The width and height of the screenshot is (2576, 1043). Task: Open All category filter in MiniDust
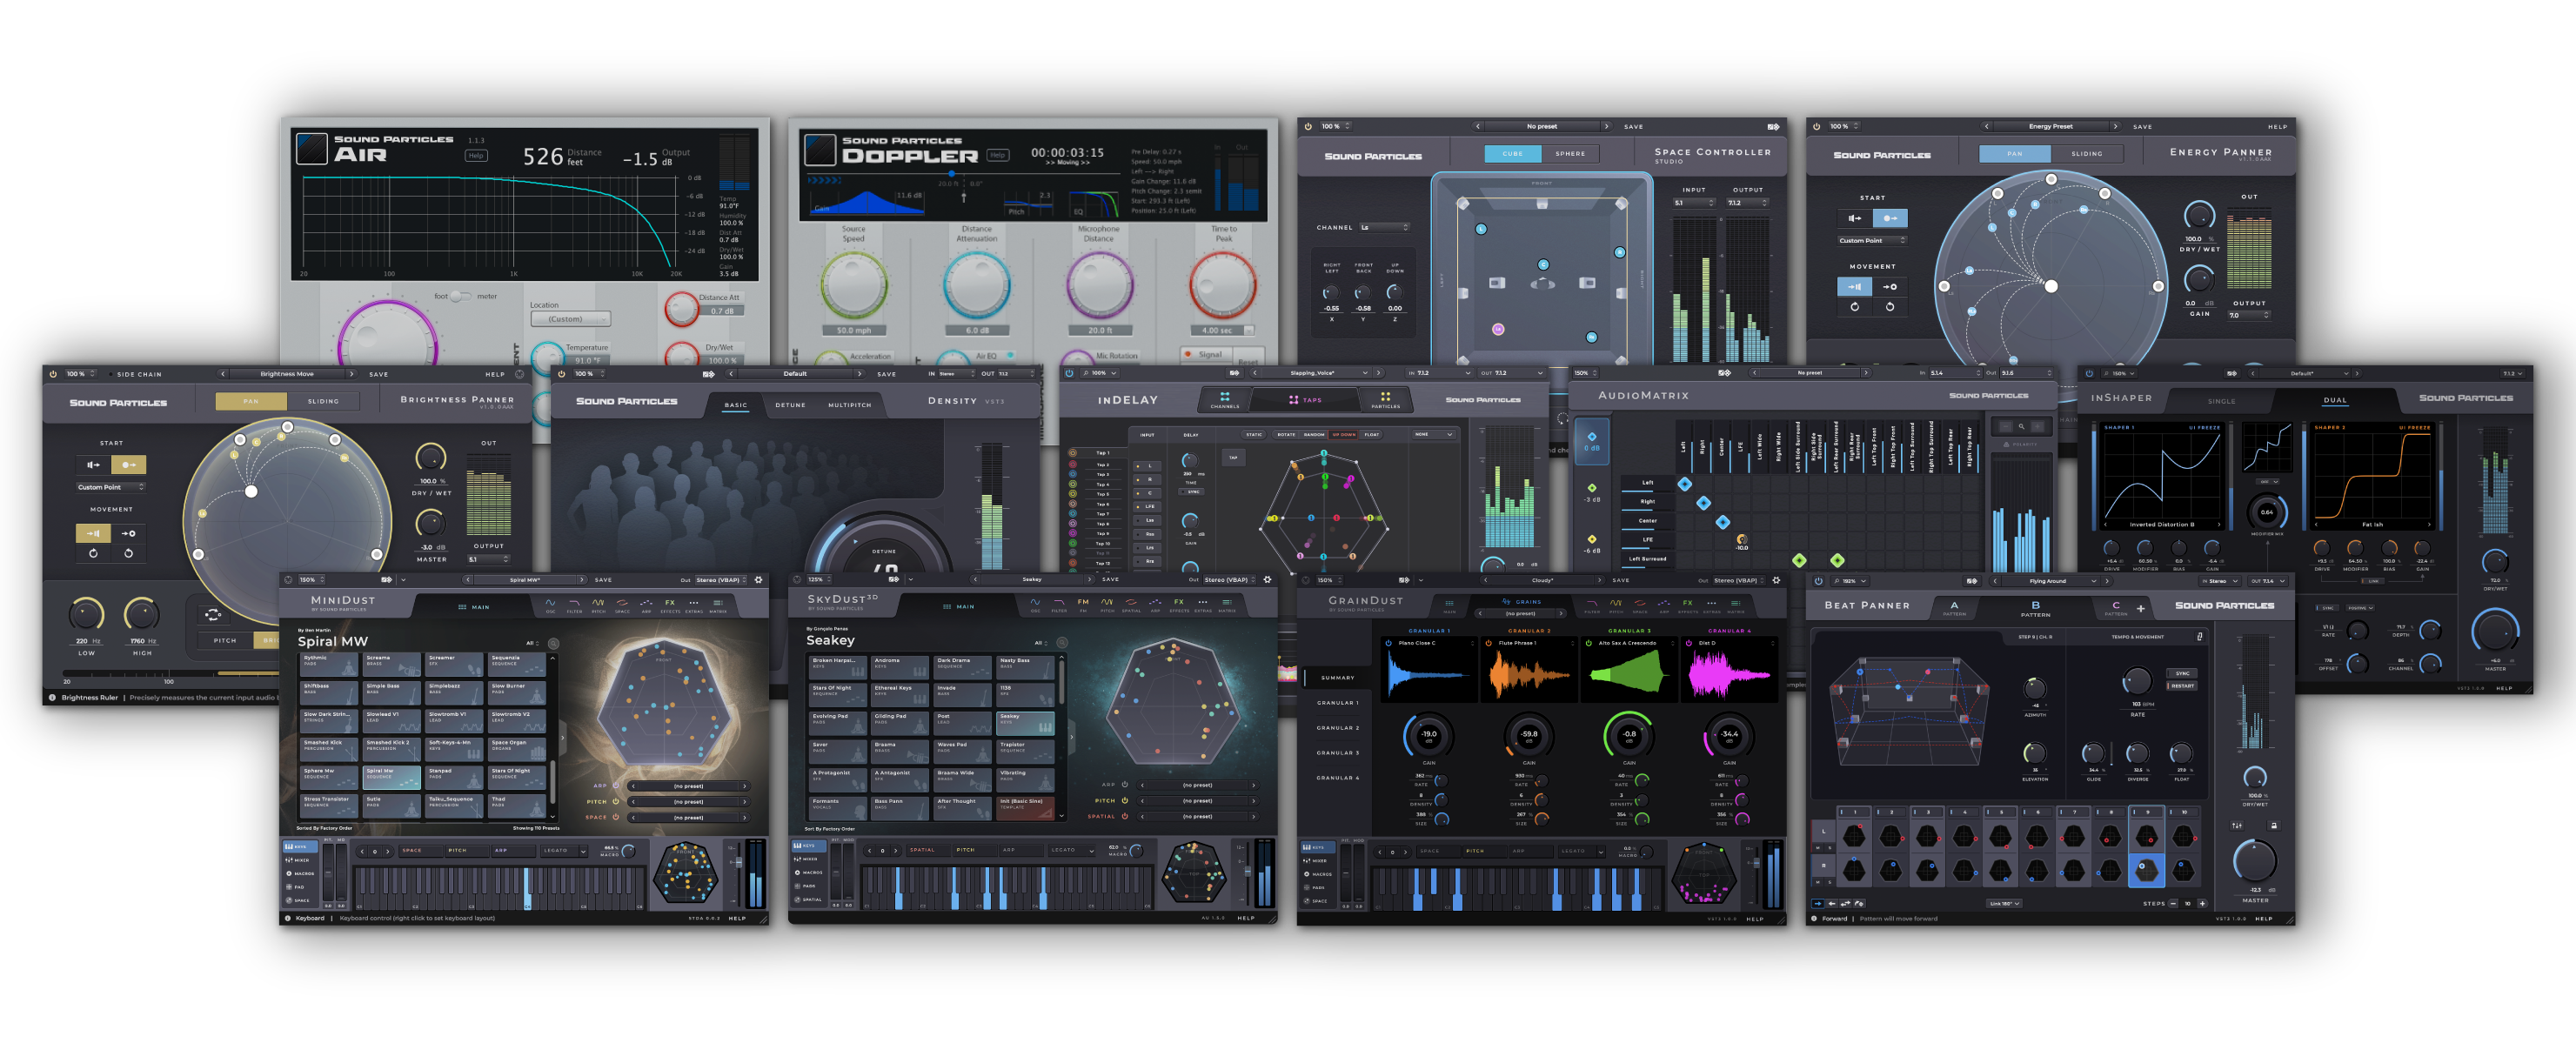[x=533, y=643]
